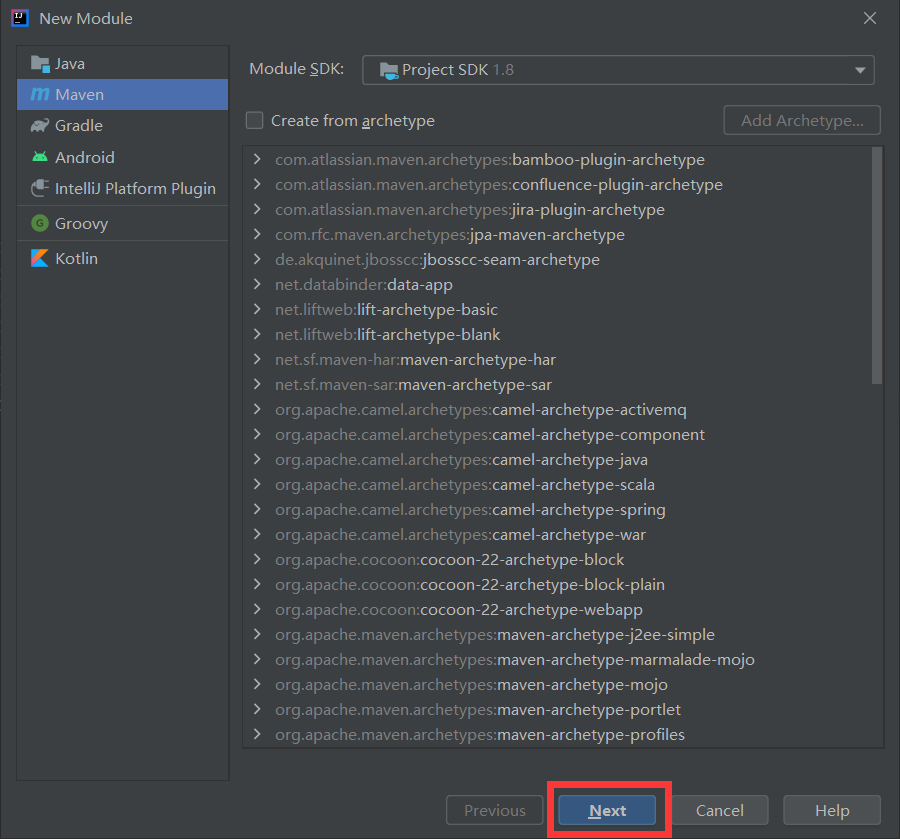Expand maven-archetype-portlet chevron
The width and height of the screenshot is (900, 839).
(257, 709)
